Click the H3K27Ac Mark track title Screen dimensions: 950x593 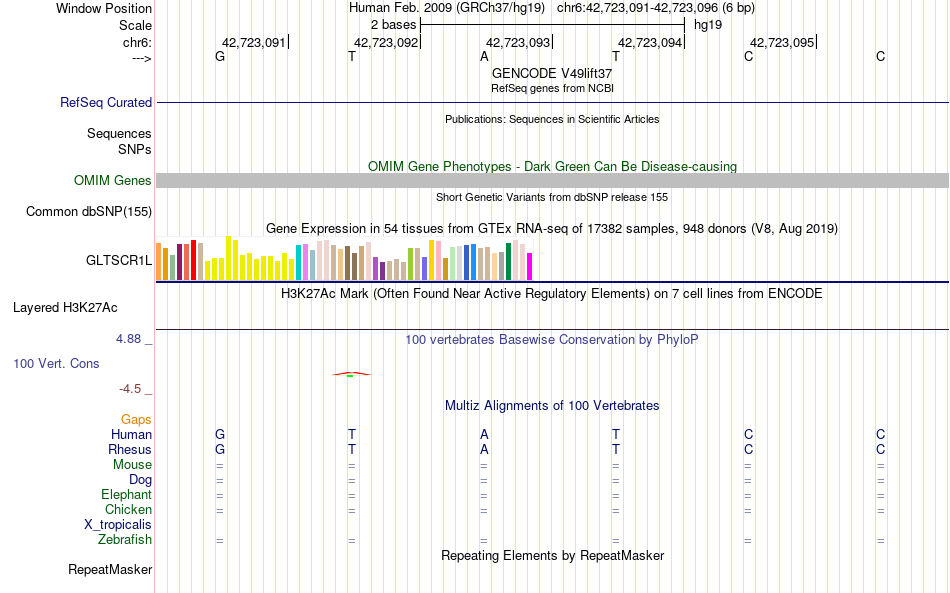[552, 294]
